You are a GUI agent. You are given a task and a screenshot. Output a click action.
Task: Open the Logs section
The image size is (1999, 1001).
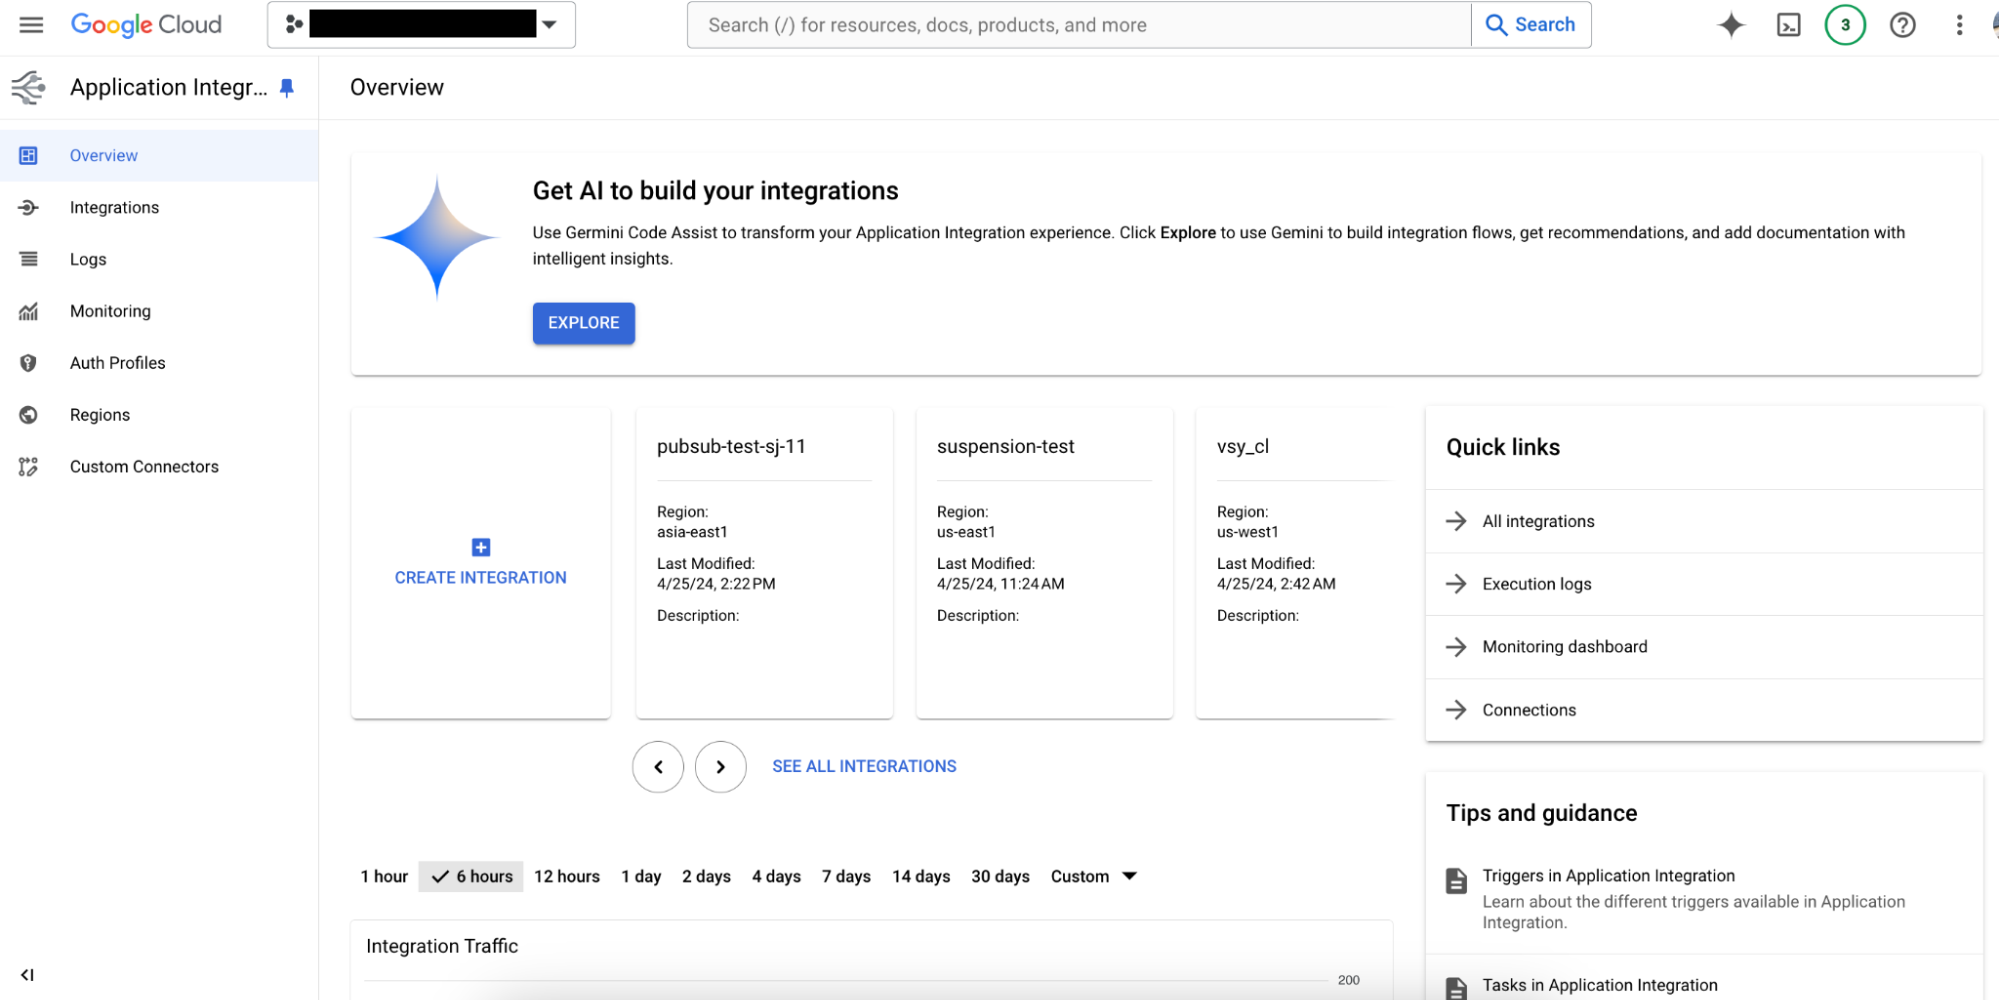(x=88, y=259)
